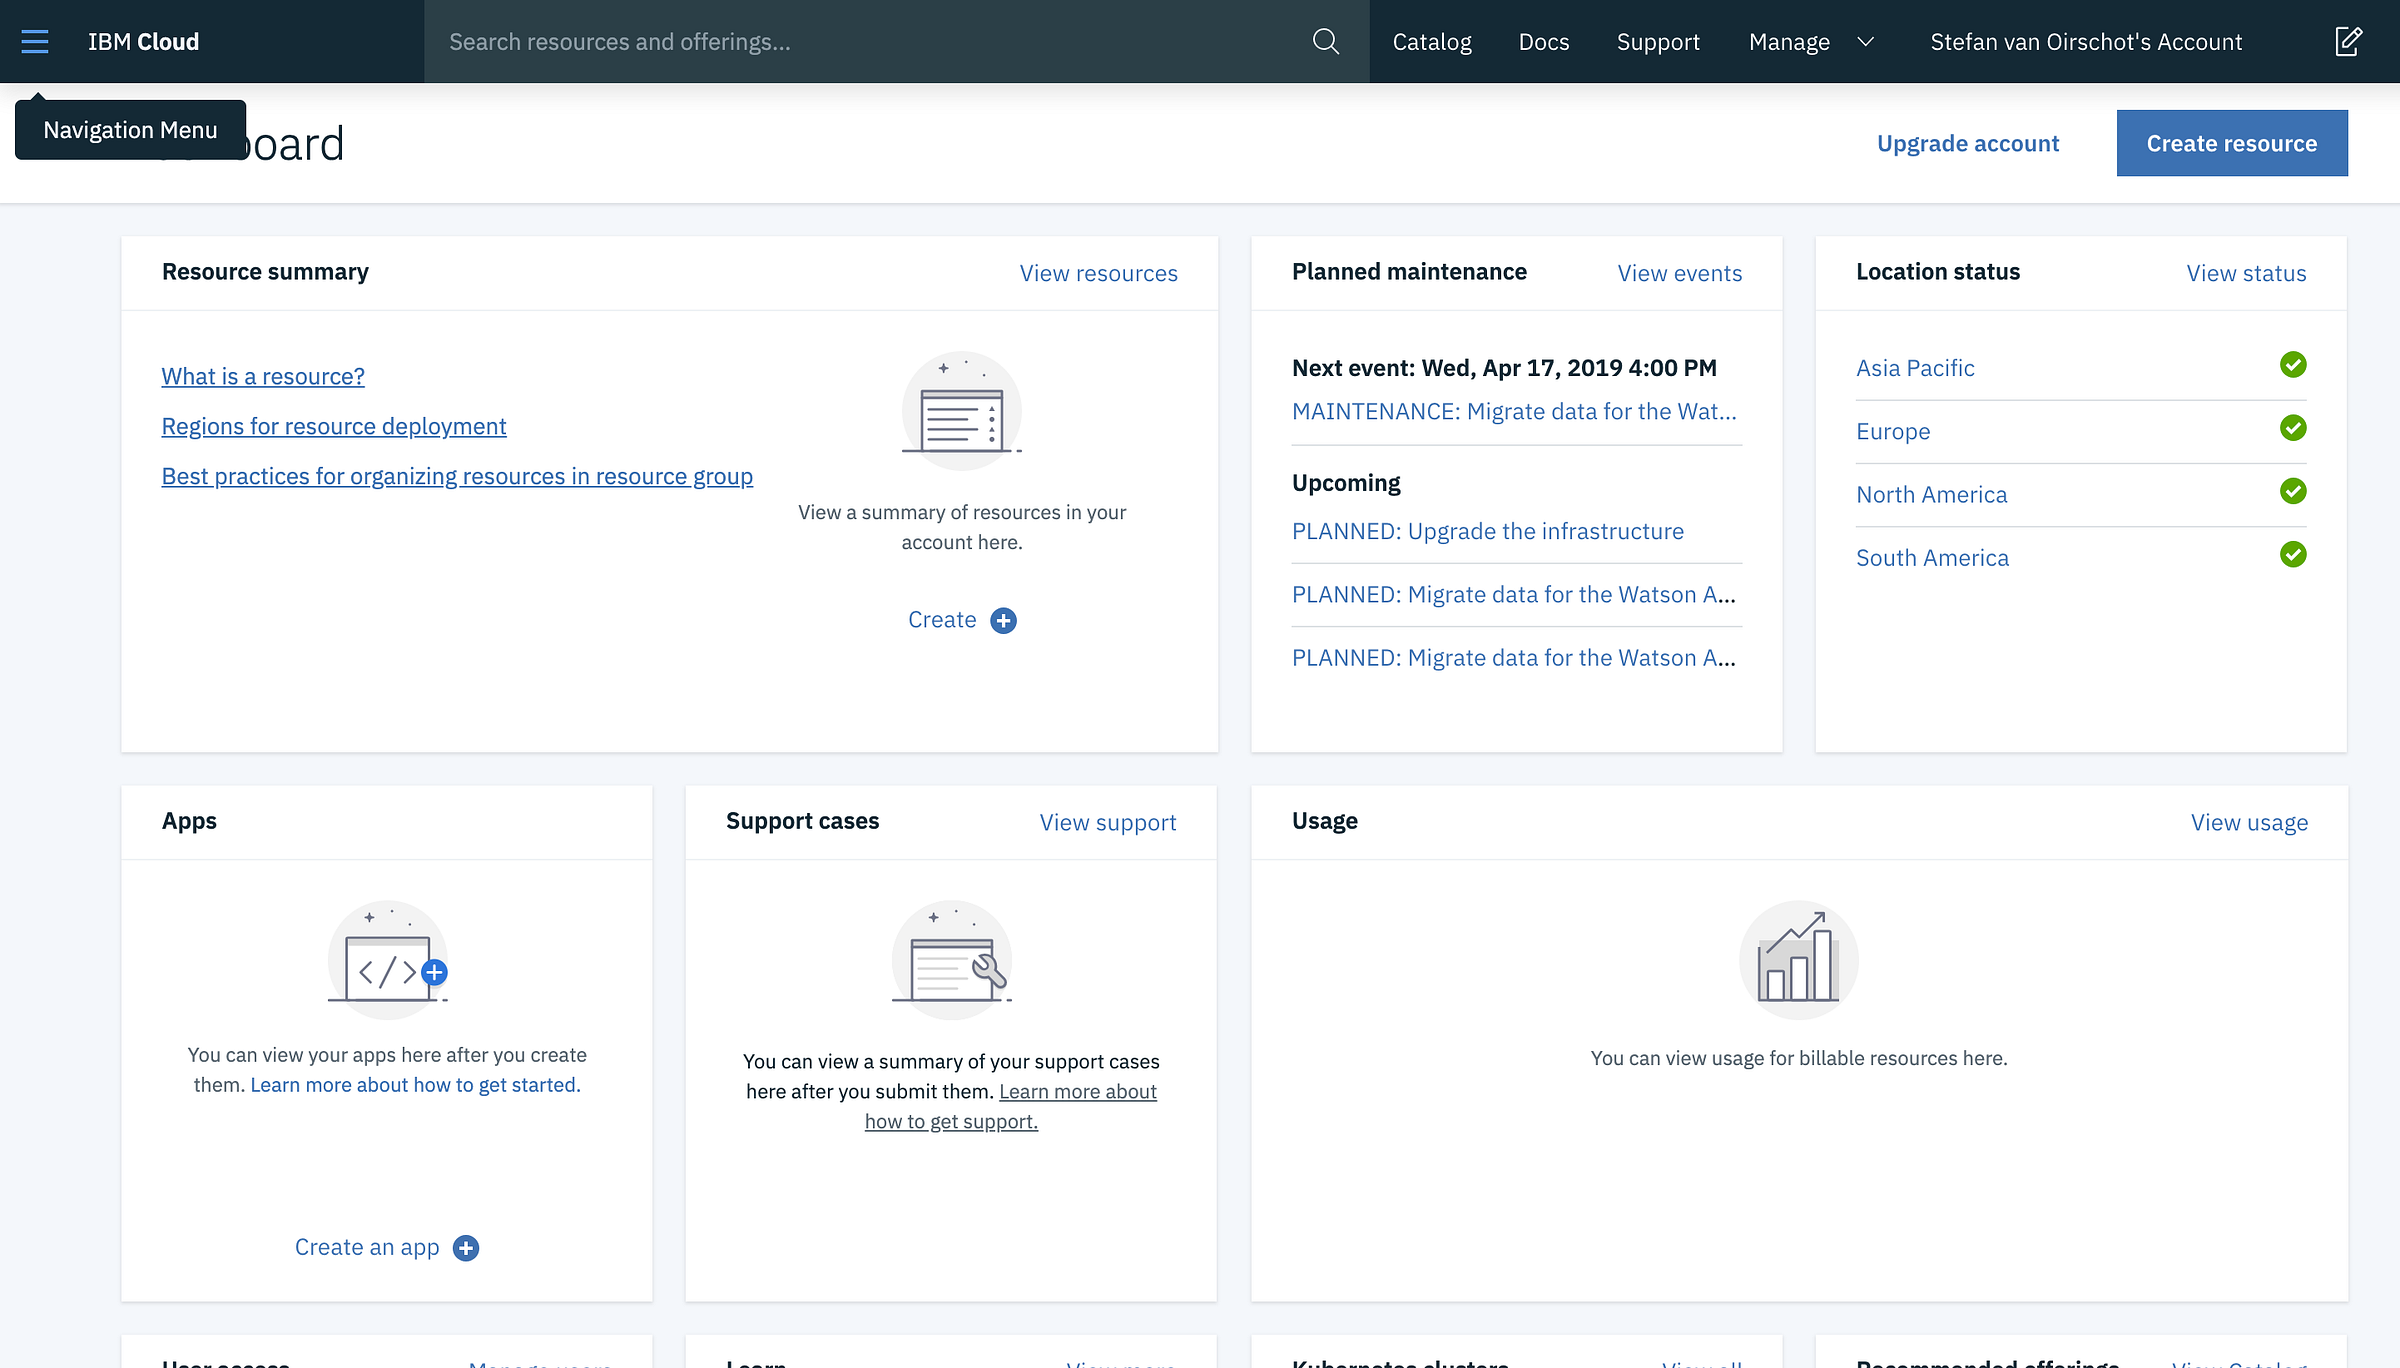The height and width of the screenshot is (1368, 2400).
Task: Click the Upgrade account link
Action: tap(1968, 143)
